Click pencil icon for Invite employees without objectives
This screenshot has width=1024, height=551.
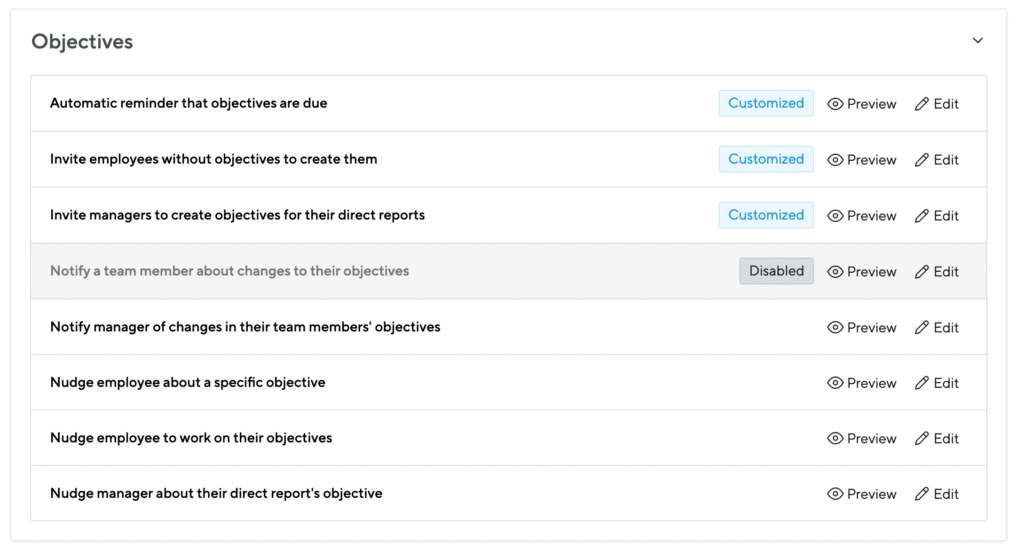tap(921, 160)
